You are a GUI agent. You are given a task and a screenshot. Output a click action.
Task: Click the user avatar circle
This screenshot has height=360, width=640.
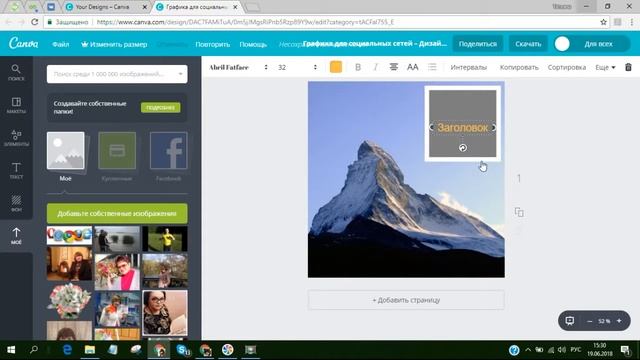coord(562,44)
